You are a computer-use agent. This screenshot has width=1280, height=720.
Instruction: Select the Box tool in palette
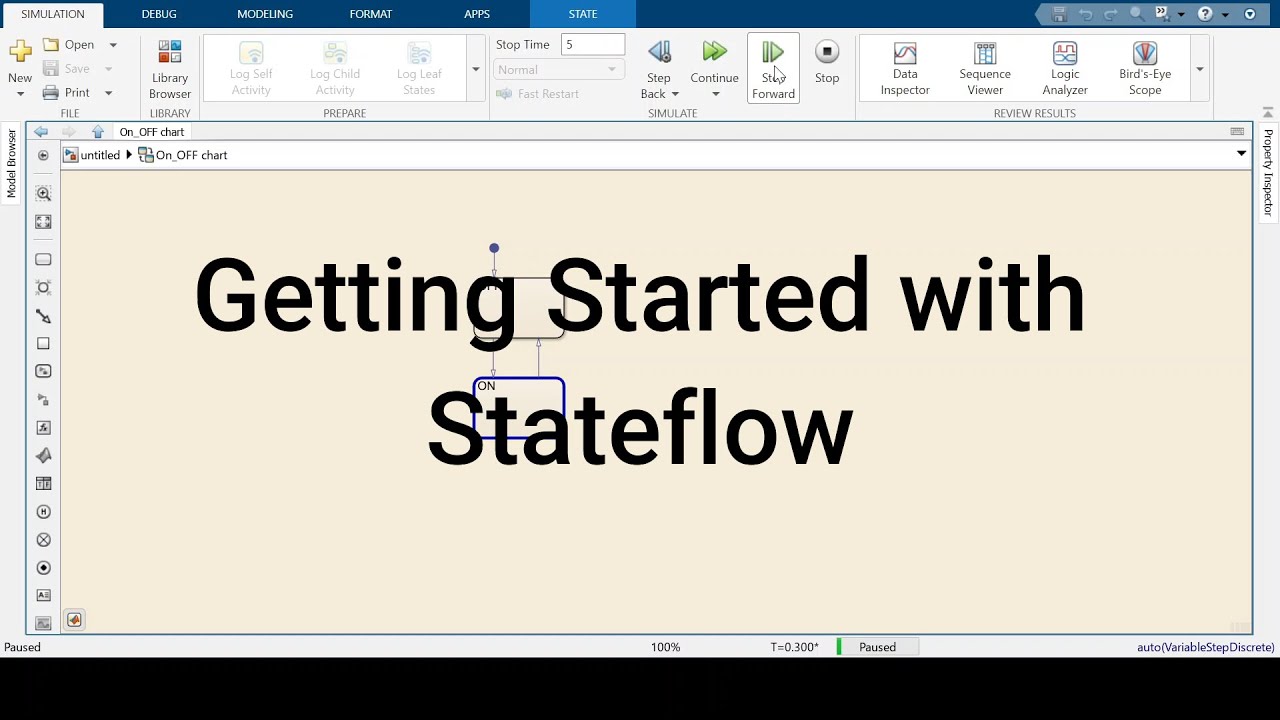click(x=43, y=343)
